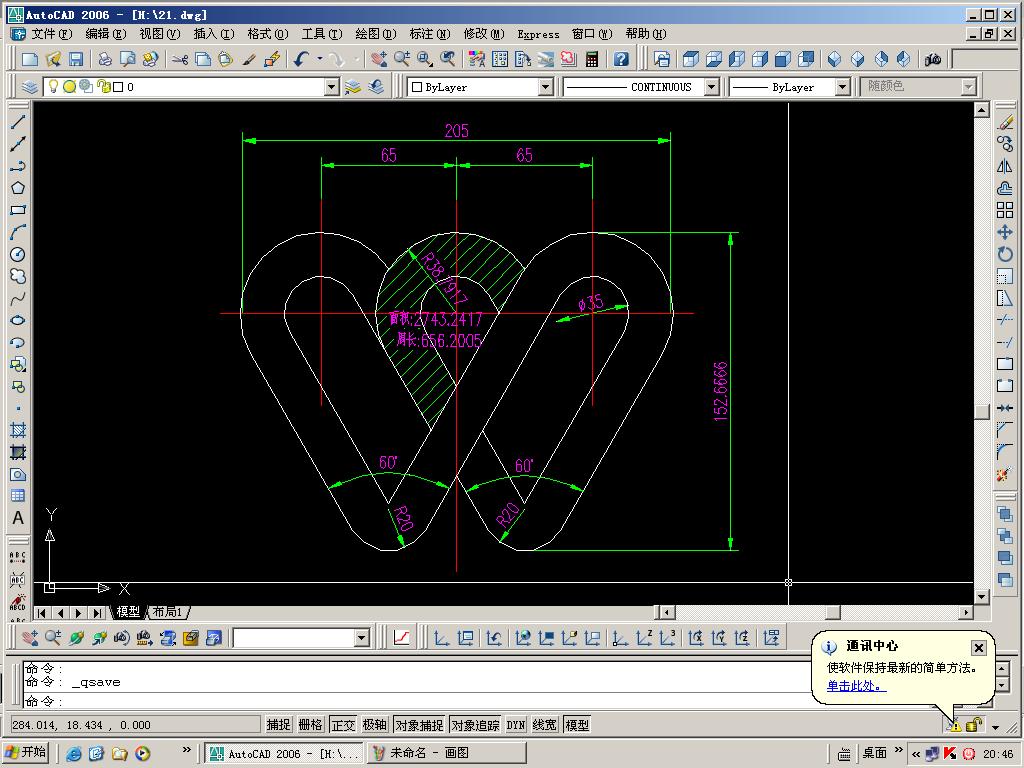This screenshot has height=768, width=1024.
Task: Open the QuickCalc calculator icon
Action: tap(592, 59)
